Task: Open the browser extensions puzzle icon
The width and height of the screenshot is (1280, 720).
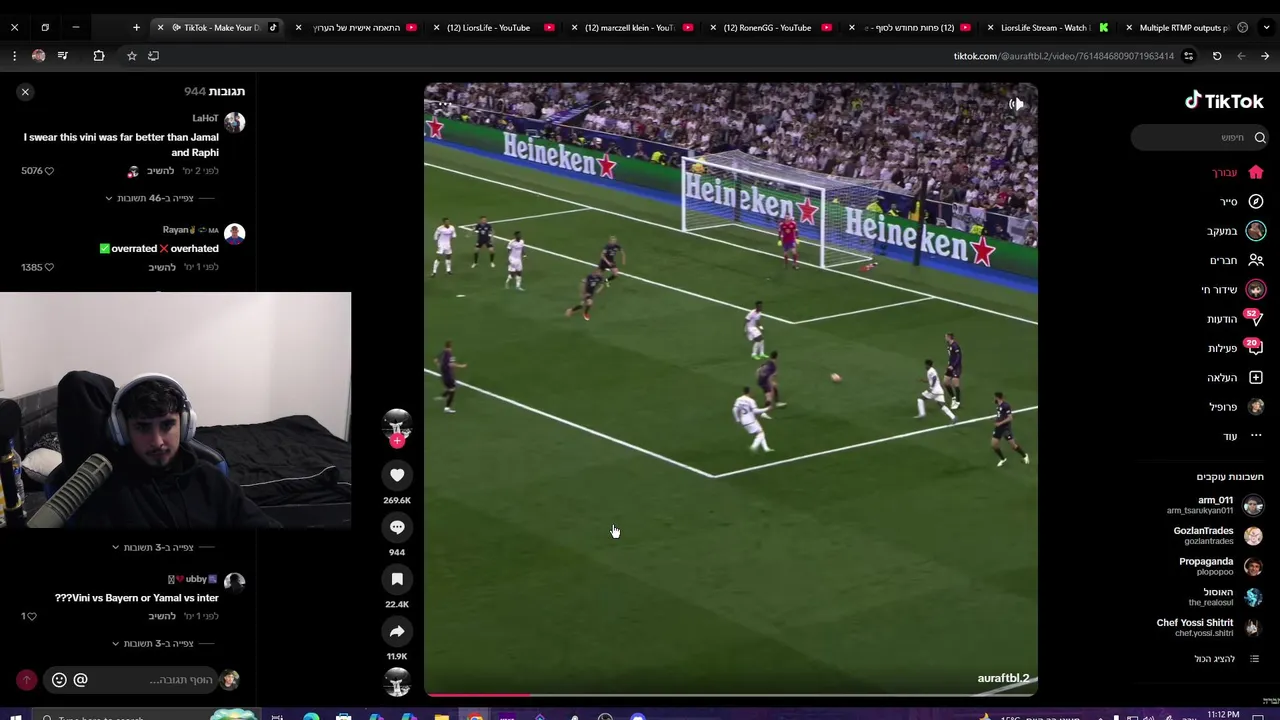Action: pos(99,56)
